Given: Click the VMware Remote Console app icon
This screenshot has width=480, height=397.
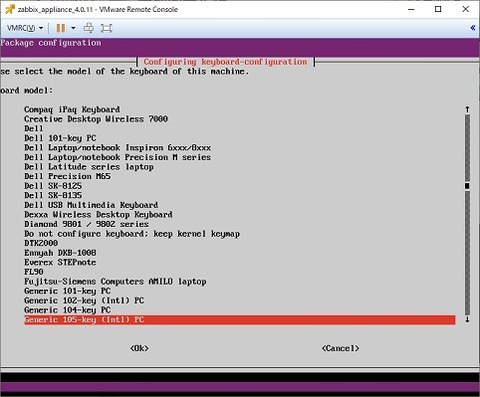Looking at the screenshot, I should pyautogui.click(x=9, y=9).
